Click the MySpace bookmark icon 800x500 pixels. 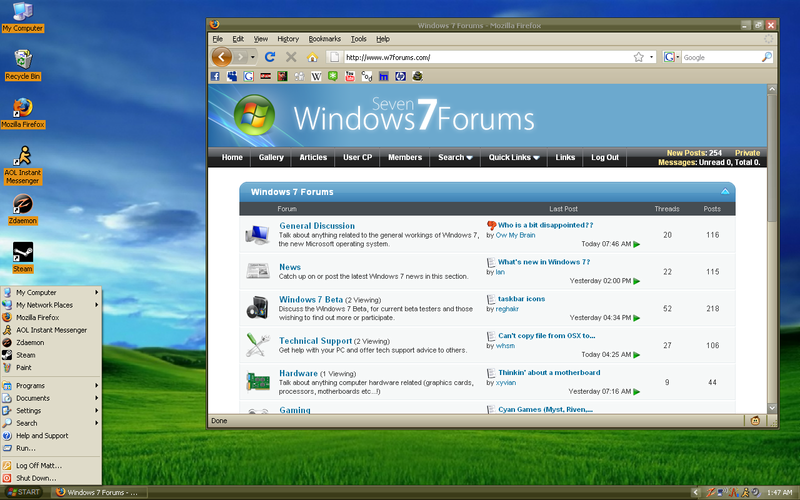tap(232, 77)
